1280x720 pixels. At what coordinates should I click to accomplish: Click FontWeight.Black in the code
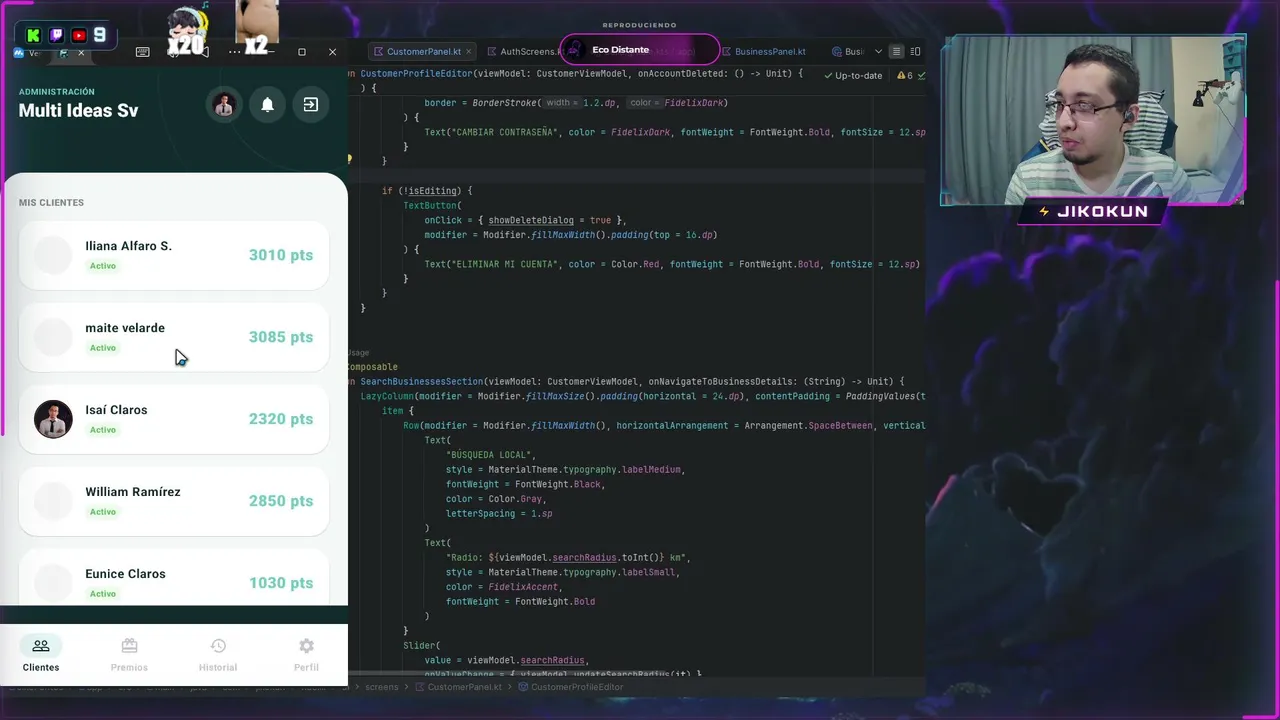(559, 484)
